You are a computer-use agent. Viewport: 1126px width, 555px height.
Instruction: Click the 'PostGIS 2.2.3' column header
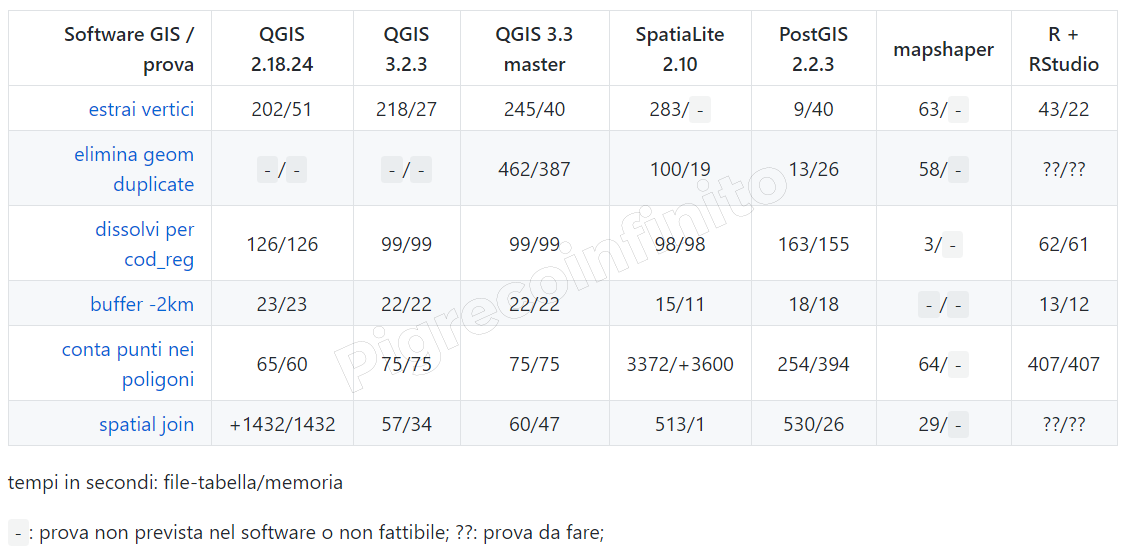tap(813, 49)
